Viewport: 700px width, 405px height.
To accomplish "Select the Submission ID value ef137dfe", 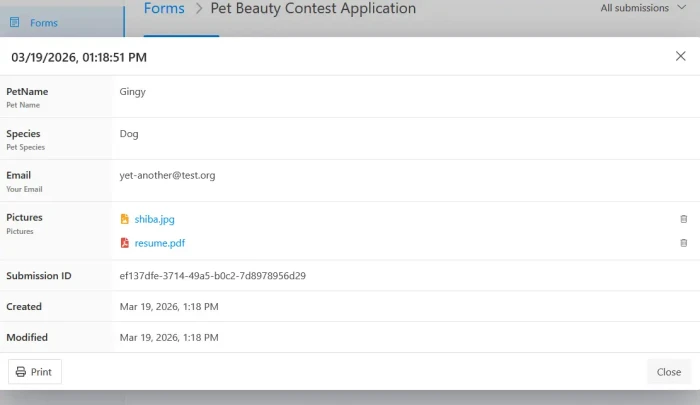I will point(212,276).
